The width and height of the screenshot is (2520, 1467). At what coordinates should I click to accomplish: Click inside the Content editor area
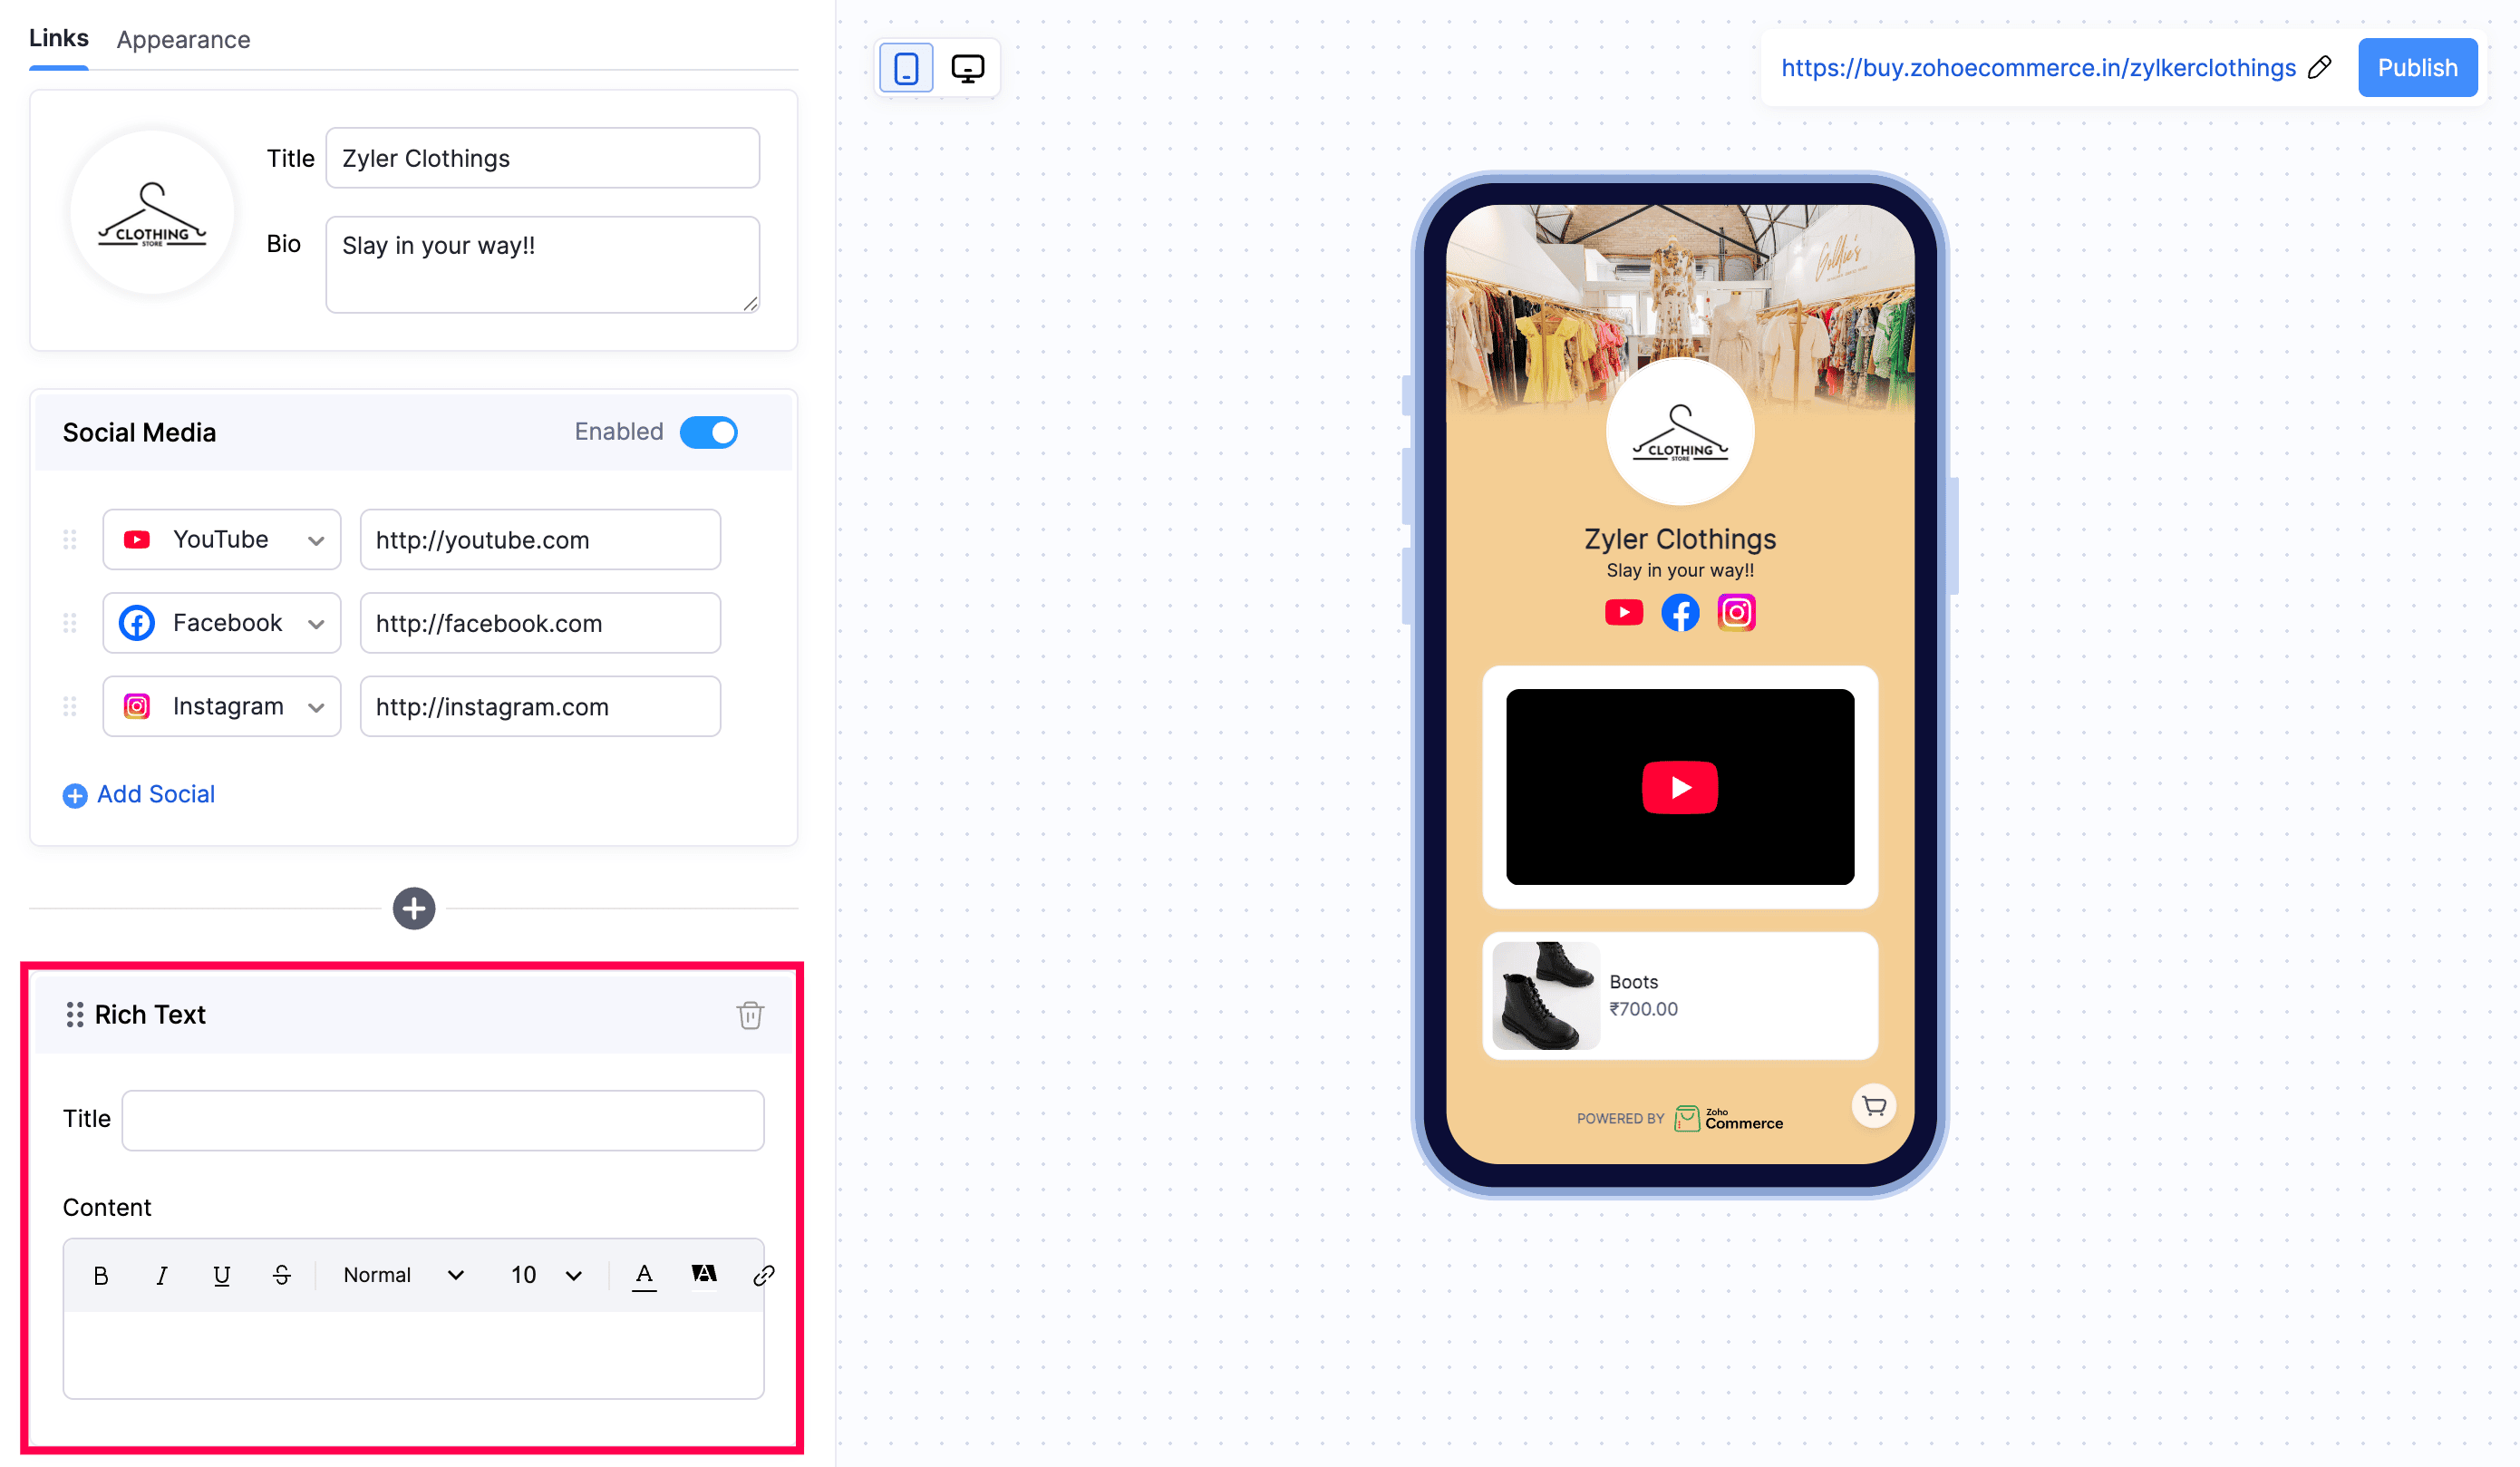pos(413,1354)
